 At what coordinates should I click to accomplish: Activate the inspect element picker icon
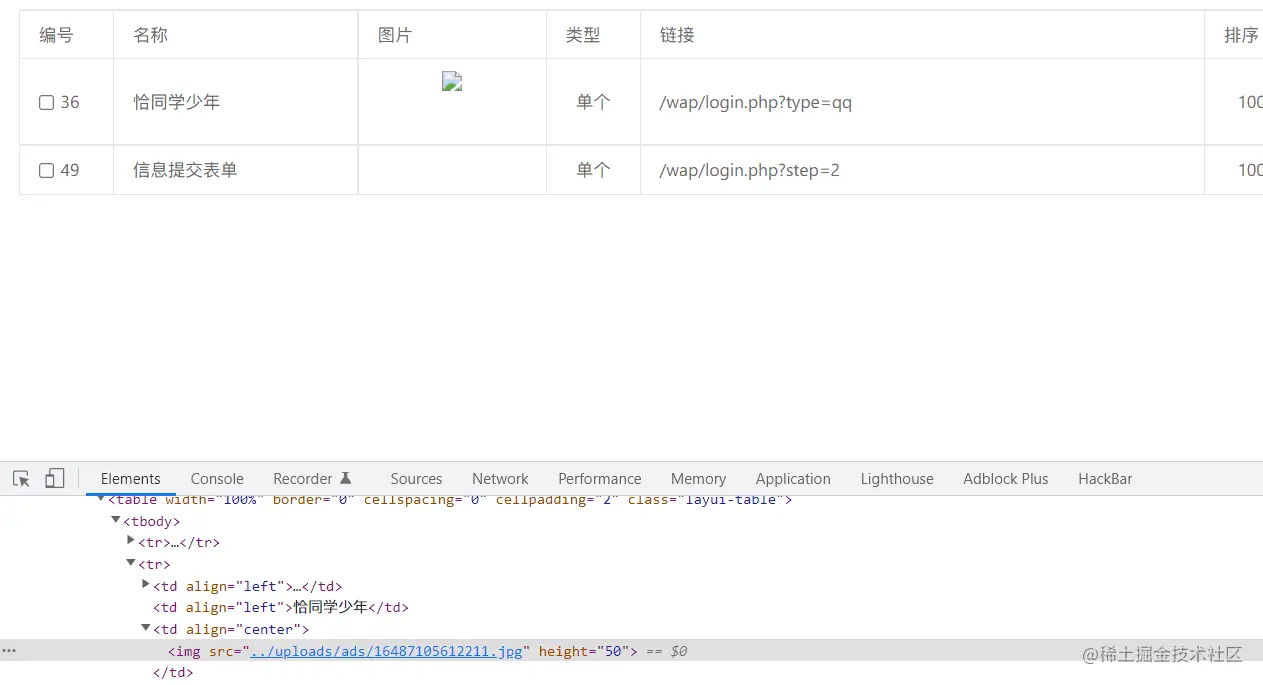point(21,479)
